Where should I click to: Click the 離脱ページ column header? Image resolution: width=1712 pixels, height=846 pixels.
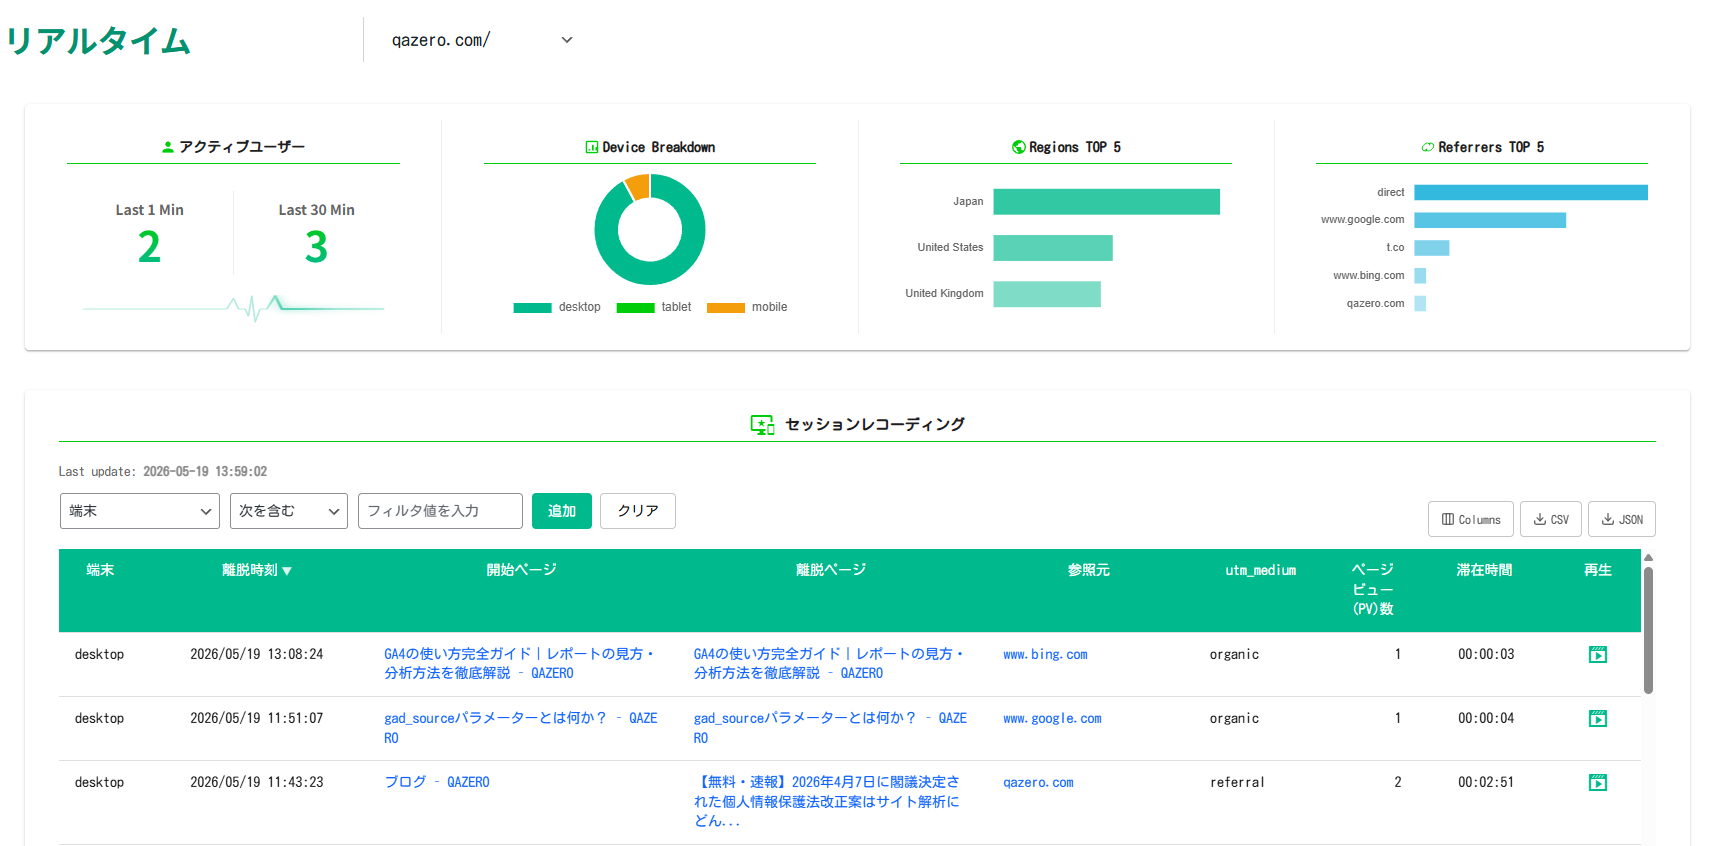[831, 570]
